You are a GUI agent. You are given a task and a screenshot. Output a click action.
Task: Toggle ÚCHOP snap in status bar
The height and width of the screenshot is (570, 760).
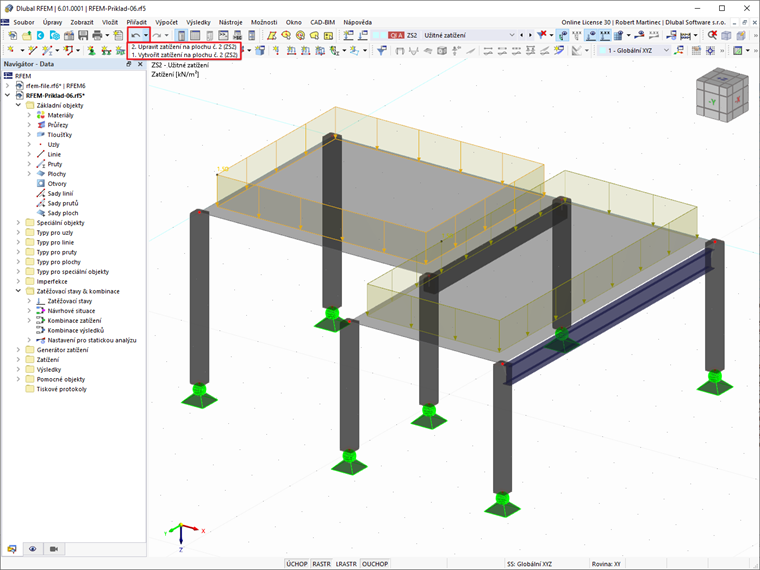pos(297,564)
